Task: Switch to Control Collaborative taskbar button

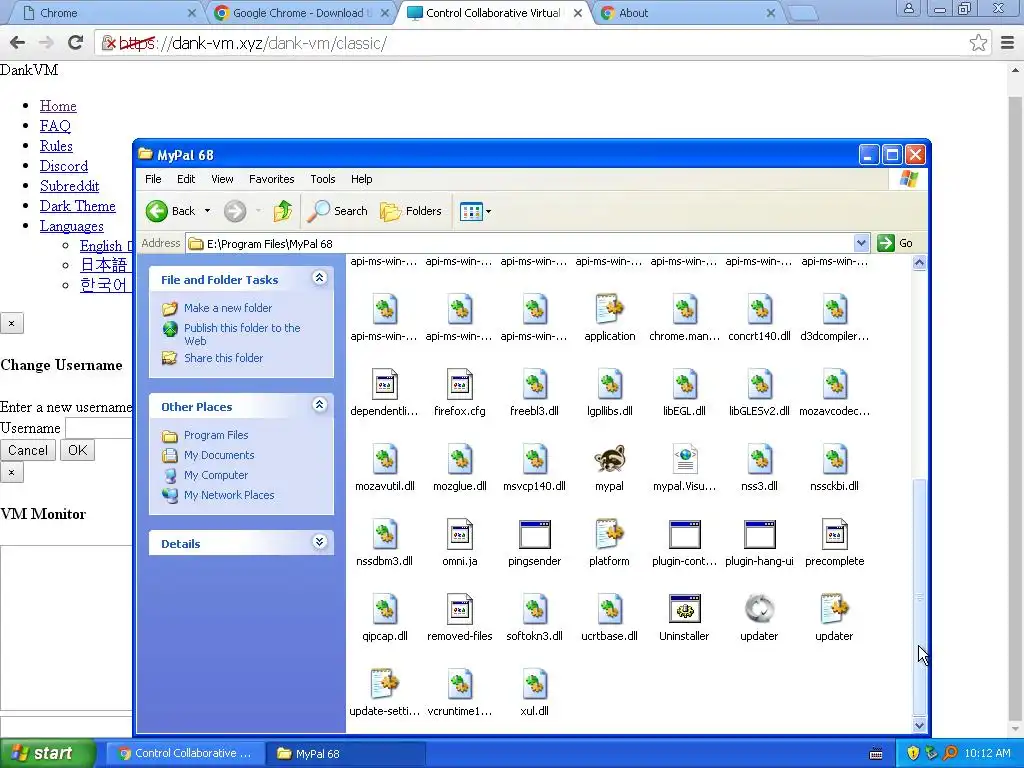Action: tap(185, 753)
